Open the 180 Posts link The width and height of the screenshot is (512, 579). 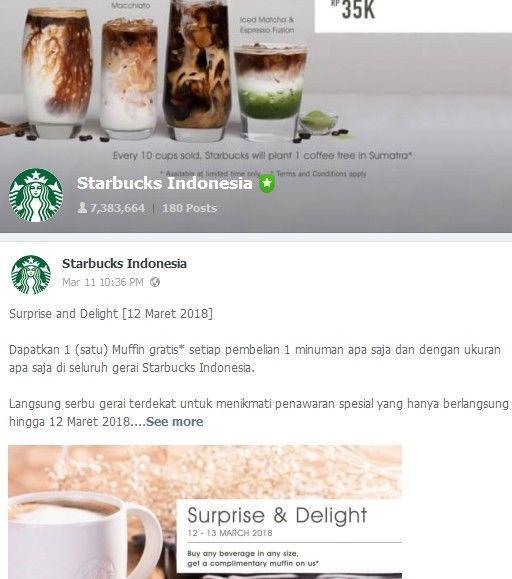pos(189,208)
